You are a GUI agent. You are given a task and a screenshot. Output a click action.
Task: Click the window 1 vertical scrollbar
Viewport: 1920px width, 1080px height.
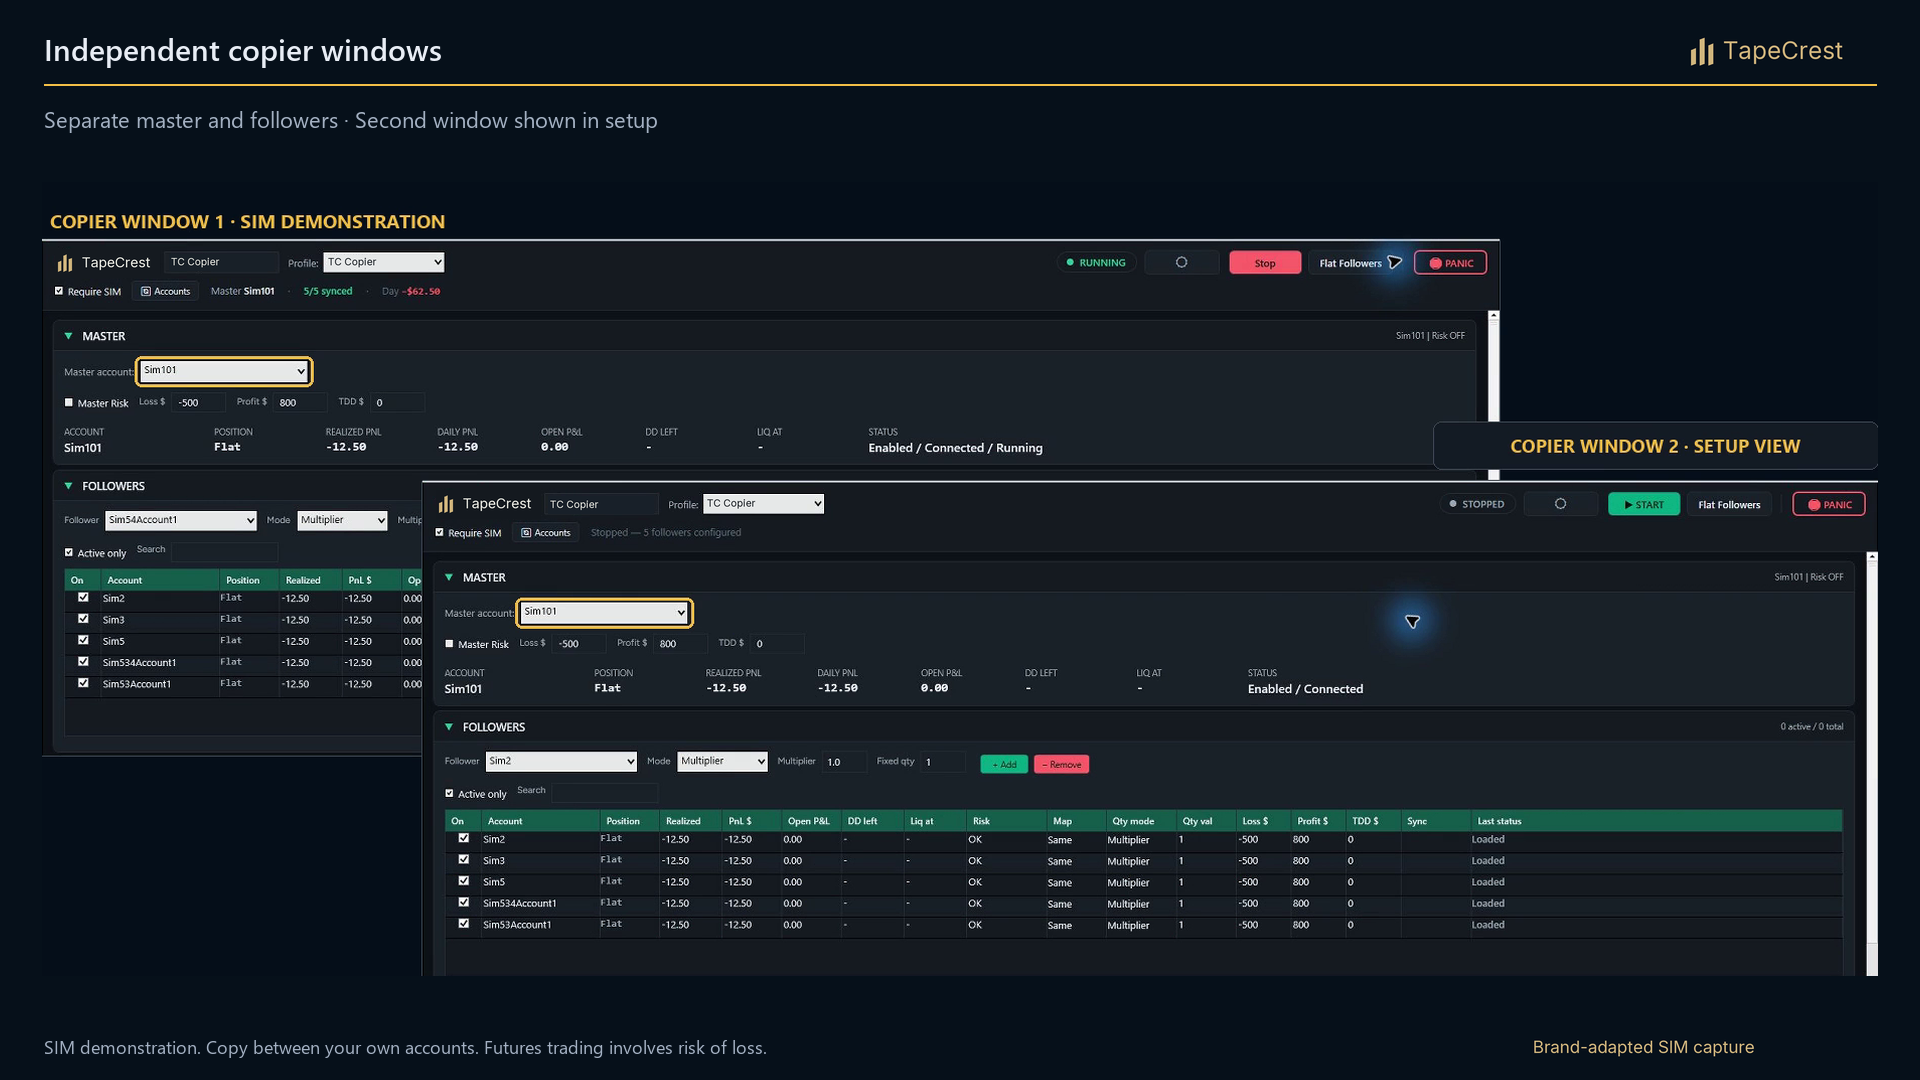click(1493, 396)
